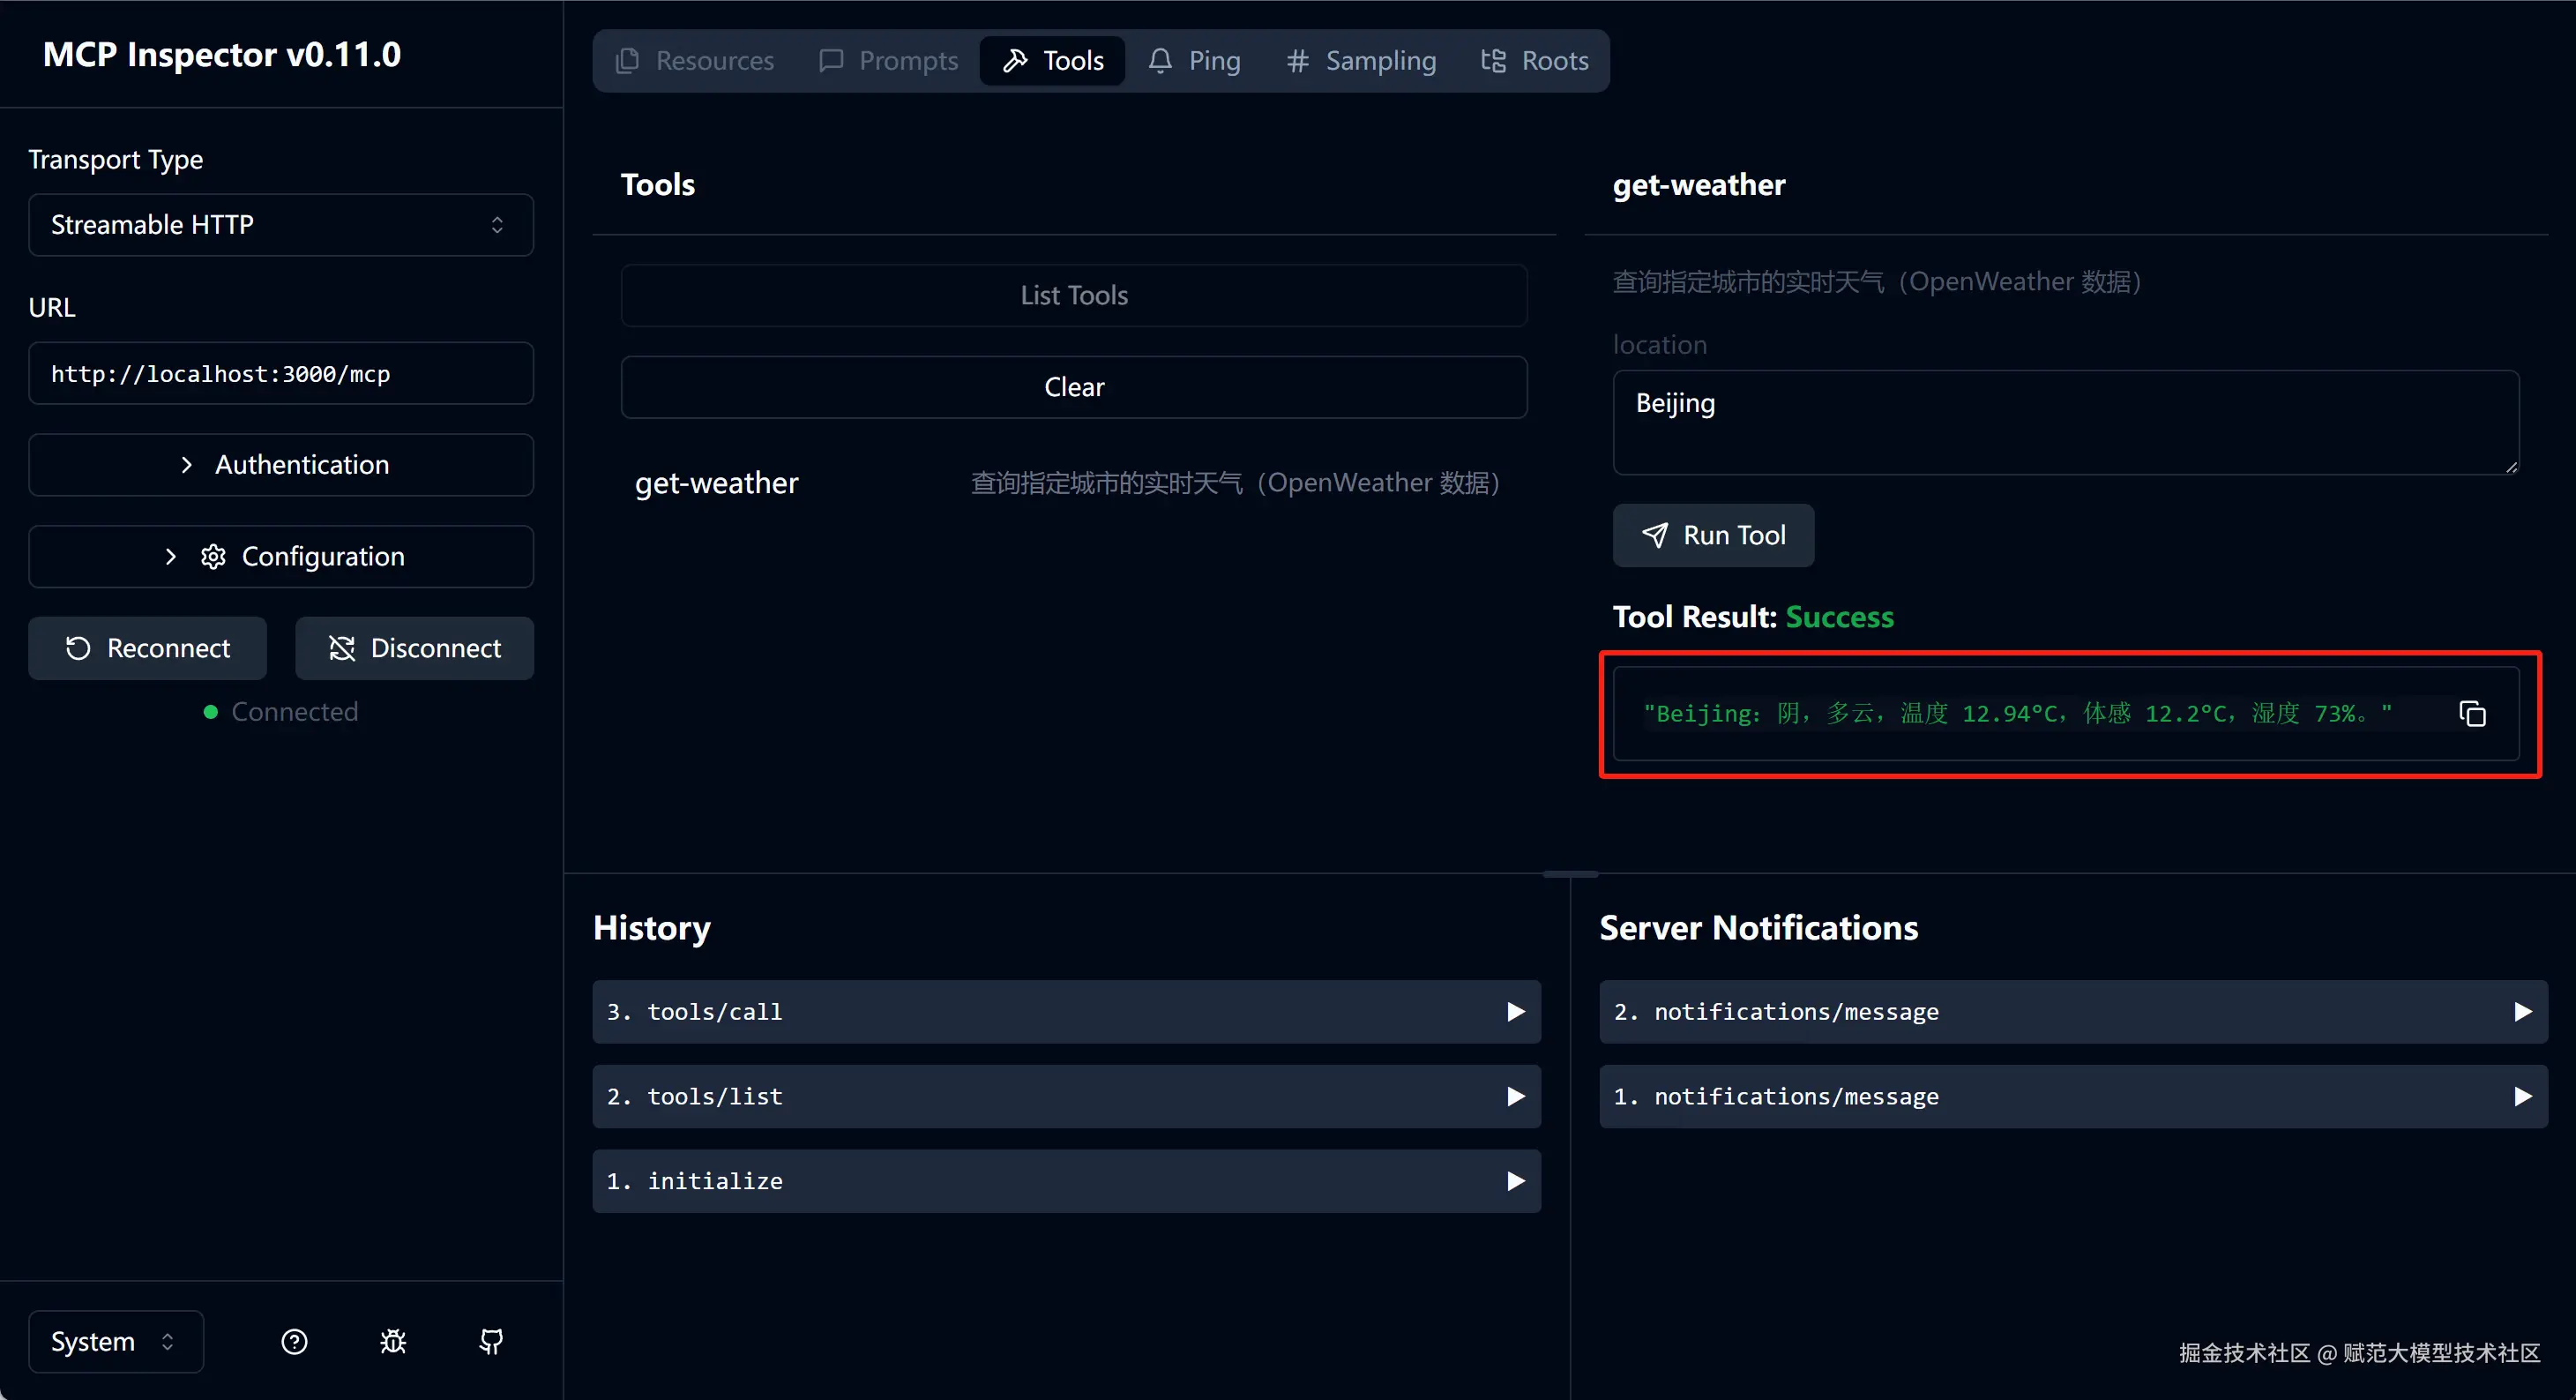Click the Disconnect button
2576x1400 pixels.
click(414, 648)
